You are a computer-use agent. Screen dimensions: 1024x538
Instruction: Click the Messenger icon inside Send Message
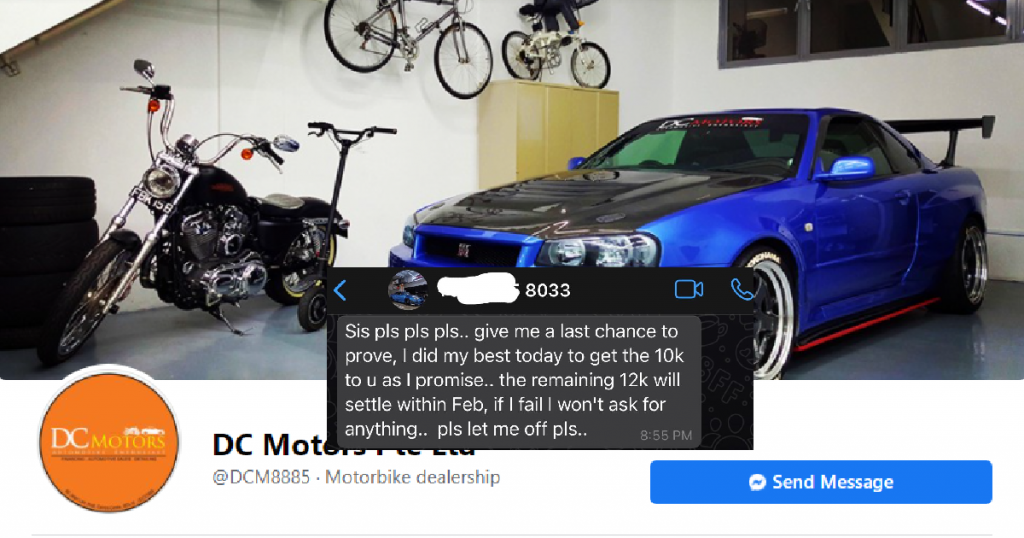tap(758, 482)
